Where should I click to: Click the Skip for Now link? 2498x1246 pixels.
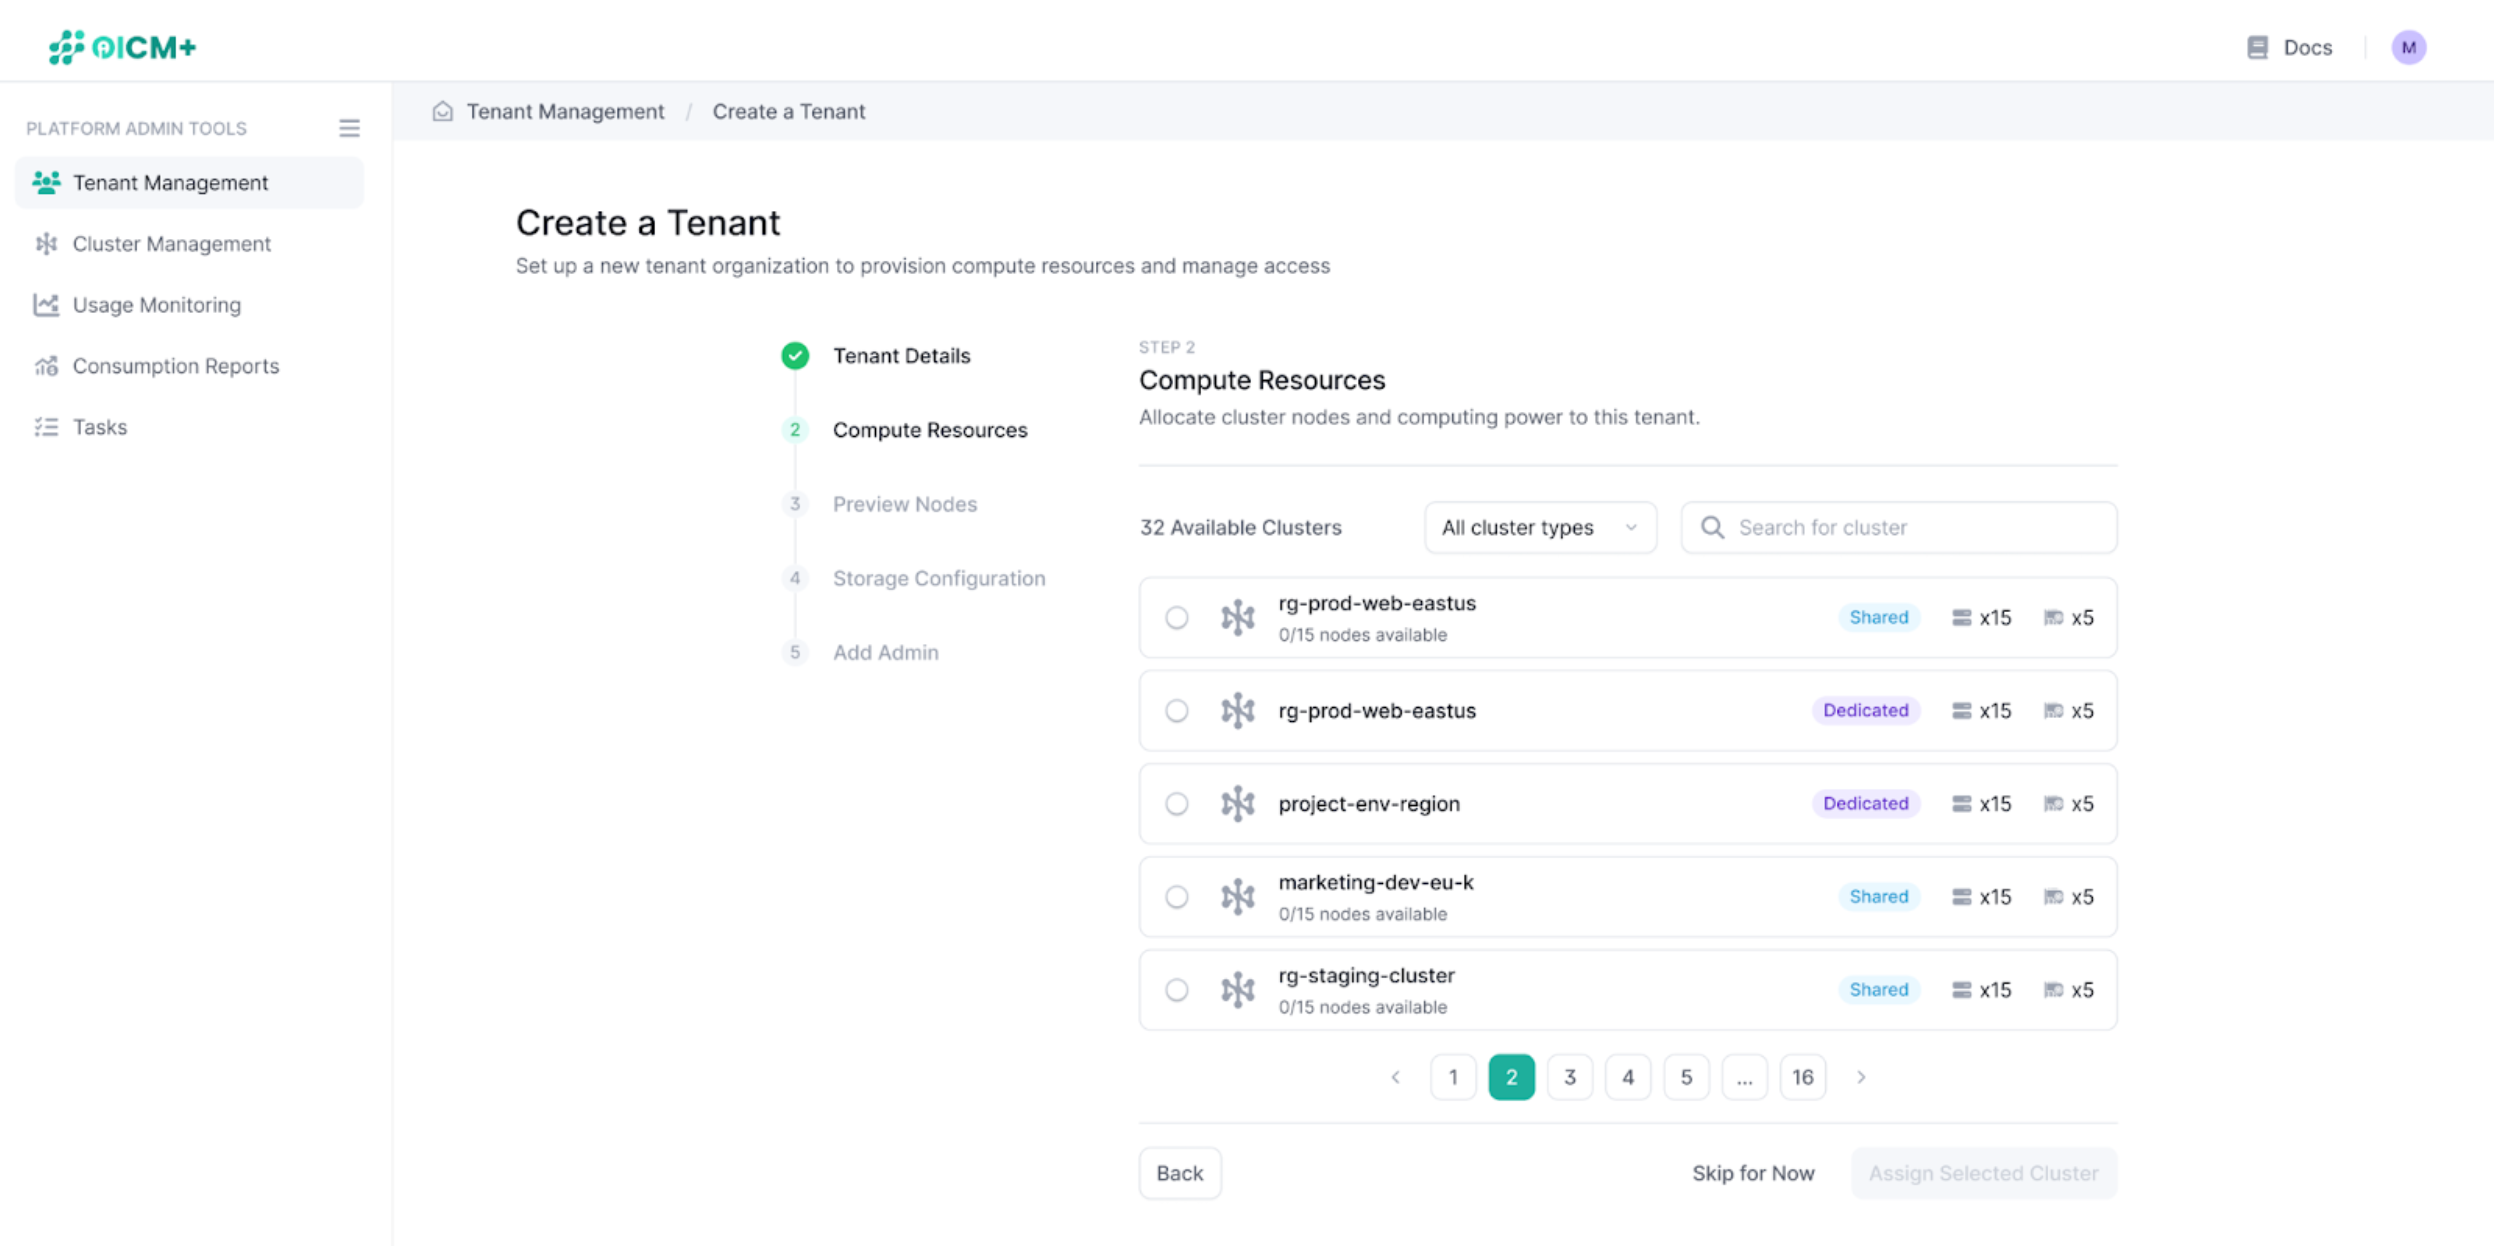(x=1752, y=1173)
